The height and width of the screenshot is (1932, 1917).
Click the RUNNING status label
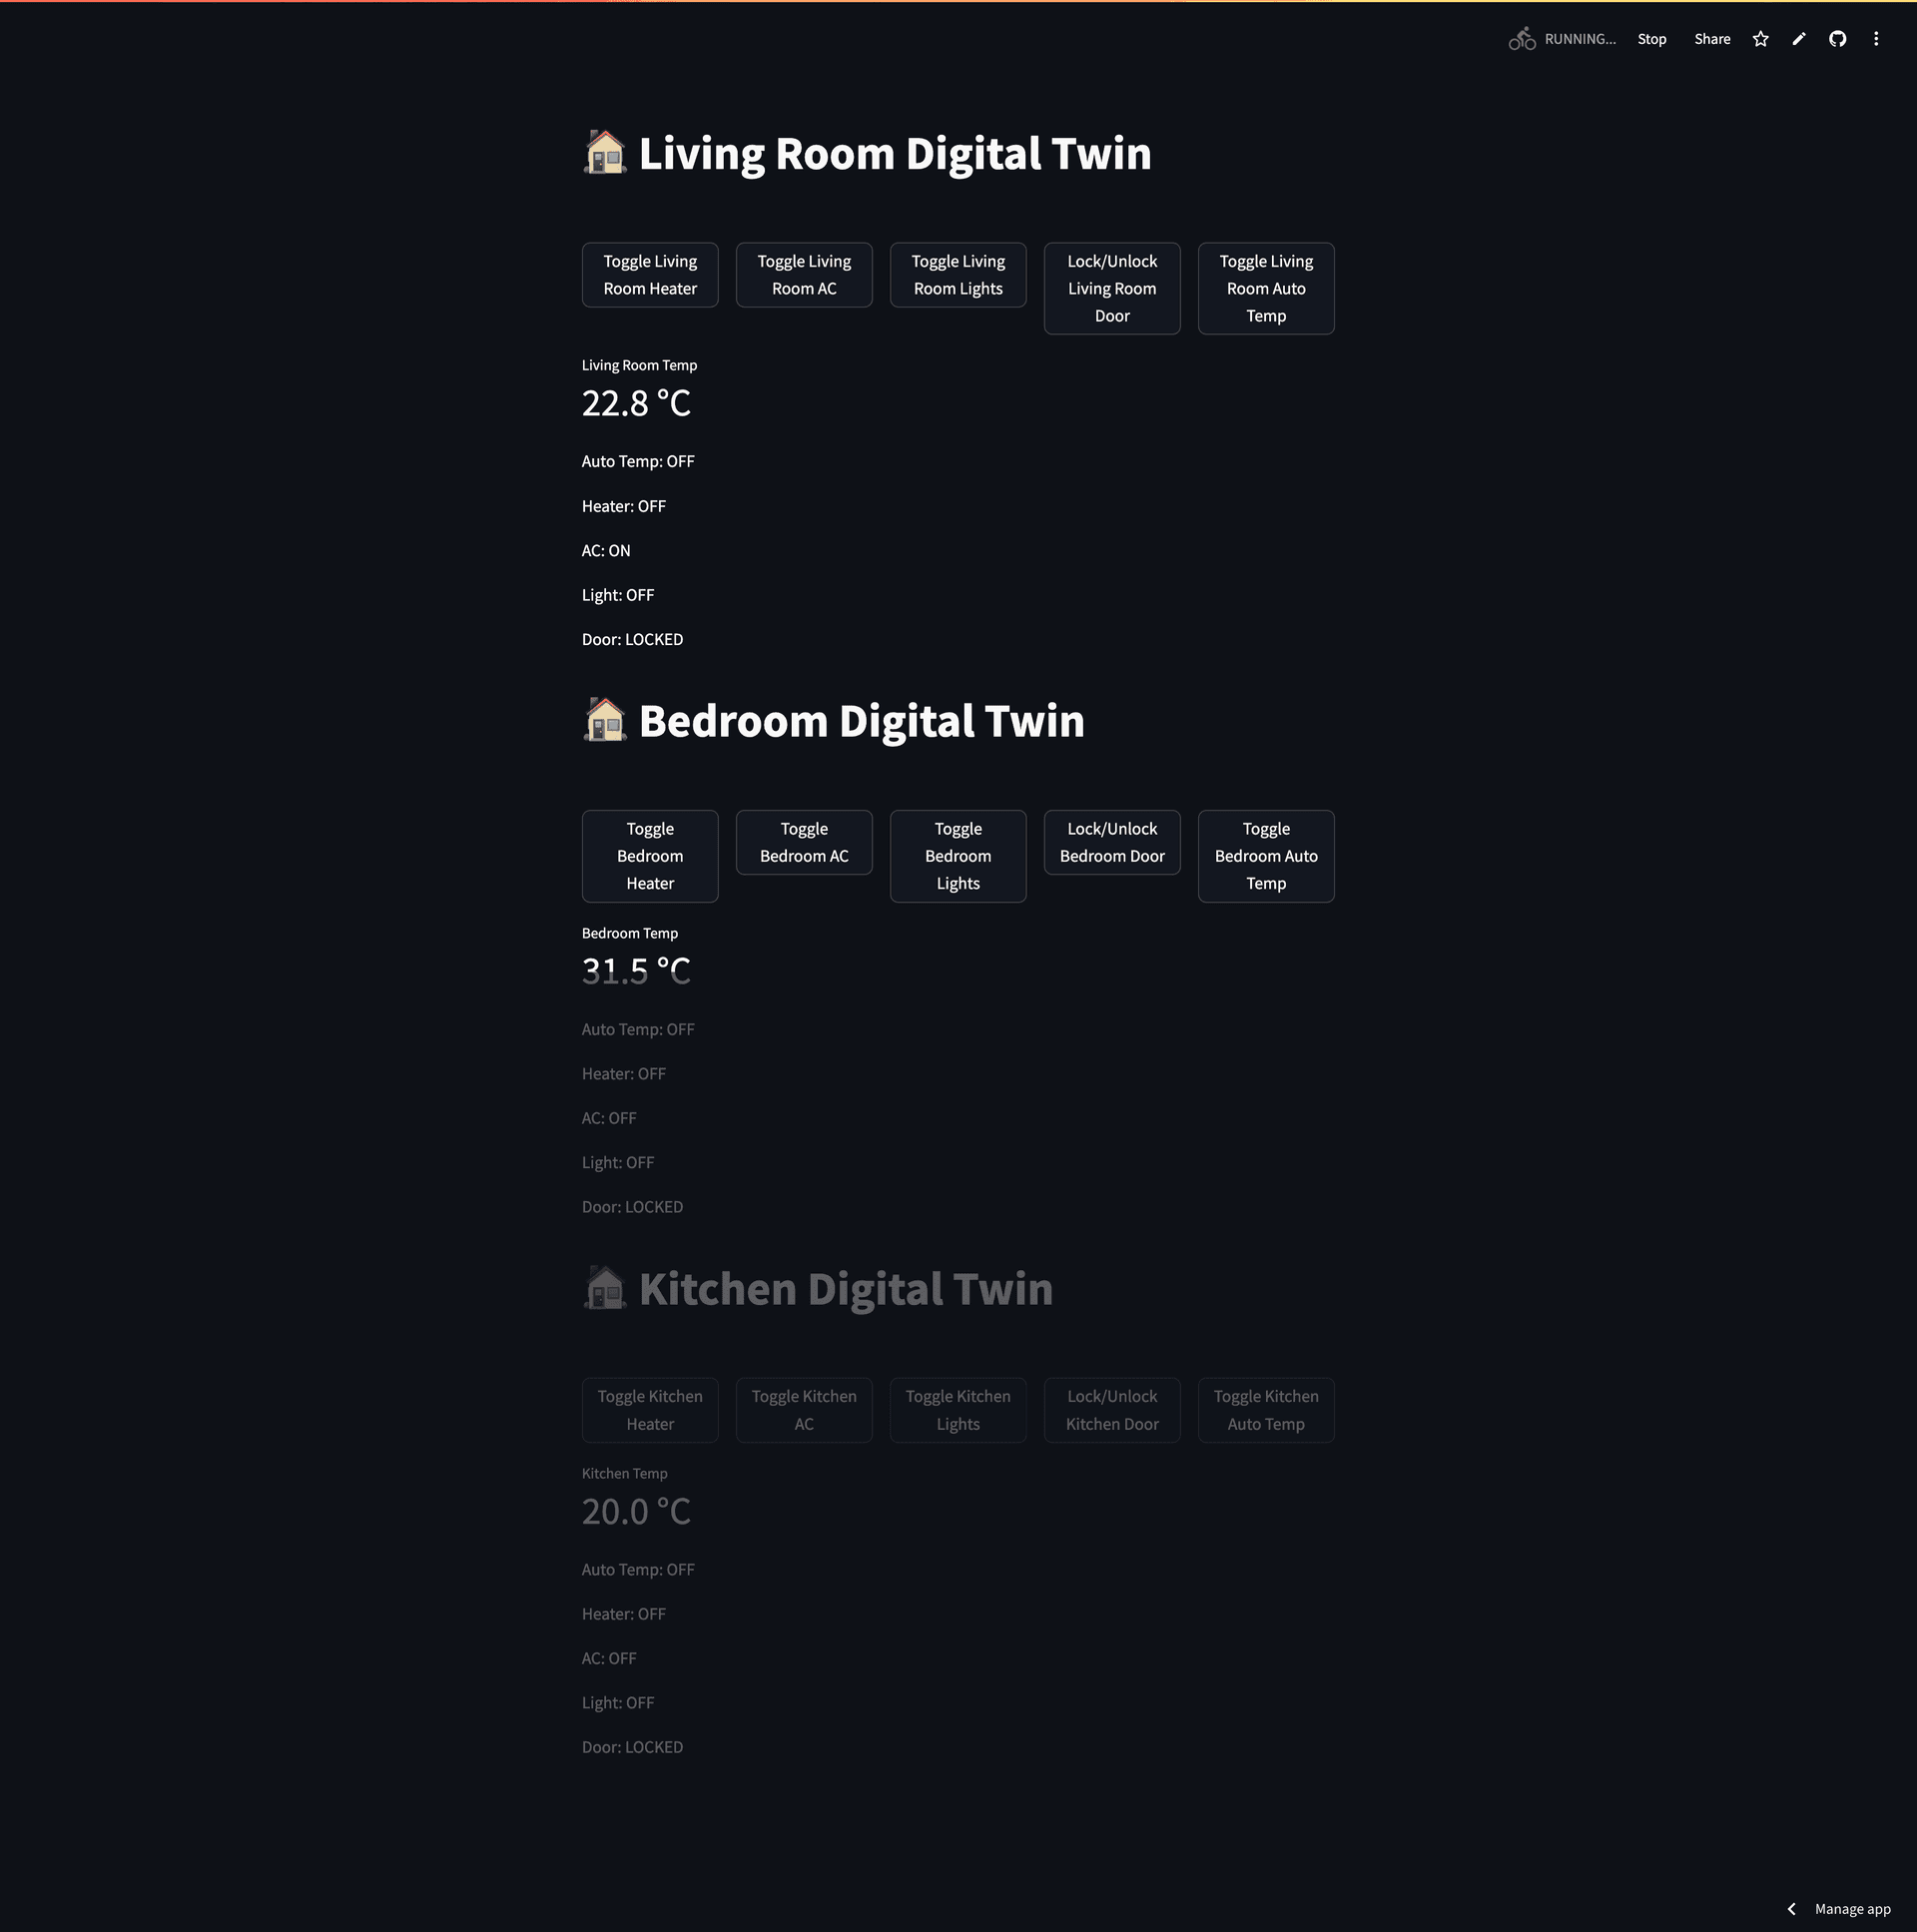coord(1580,38)
